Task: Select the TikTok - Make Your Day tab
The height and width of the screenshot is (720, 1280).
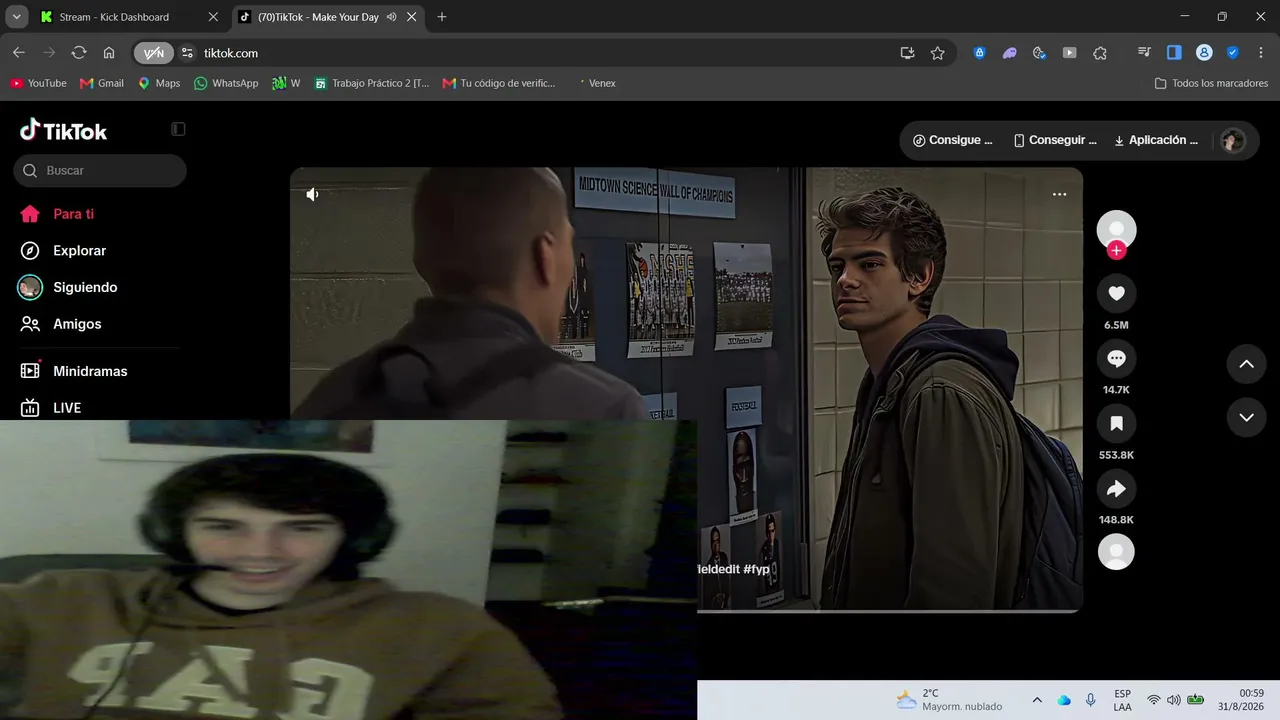Action: [329, 17]
